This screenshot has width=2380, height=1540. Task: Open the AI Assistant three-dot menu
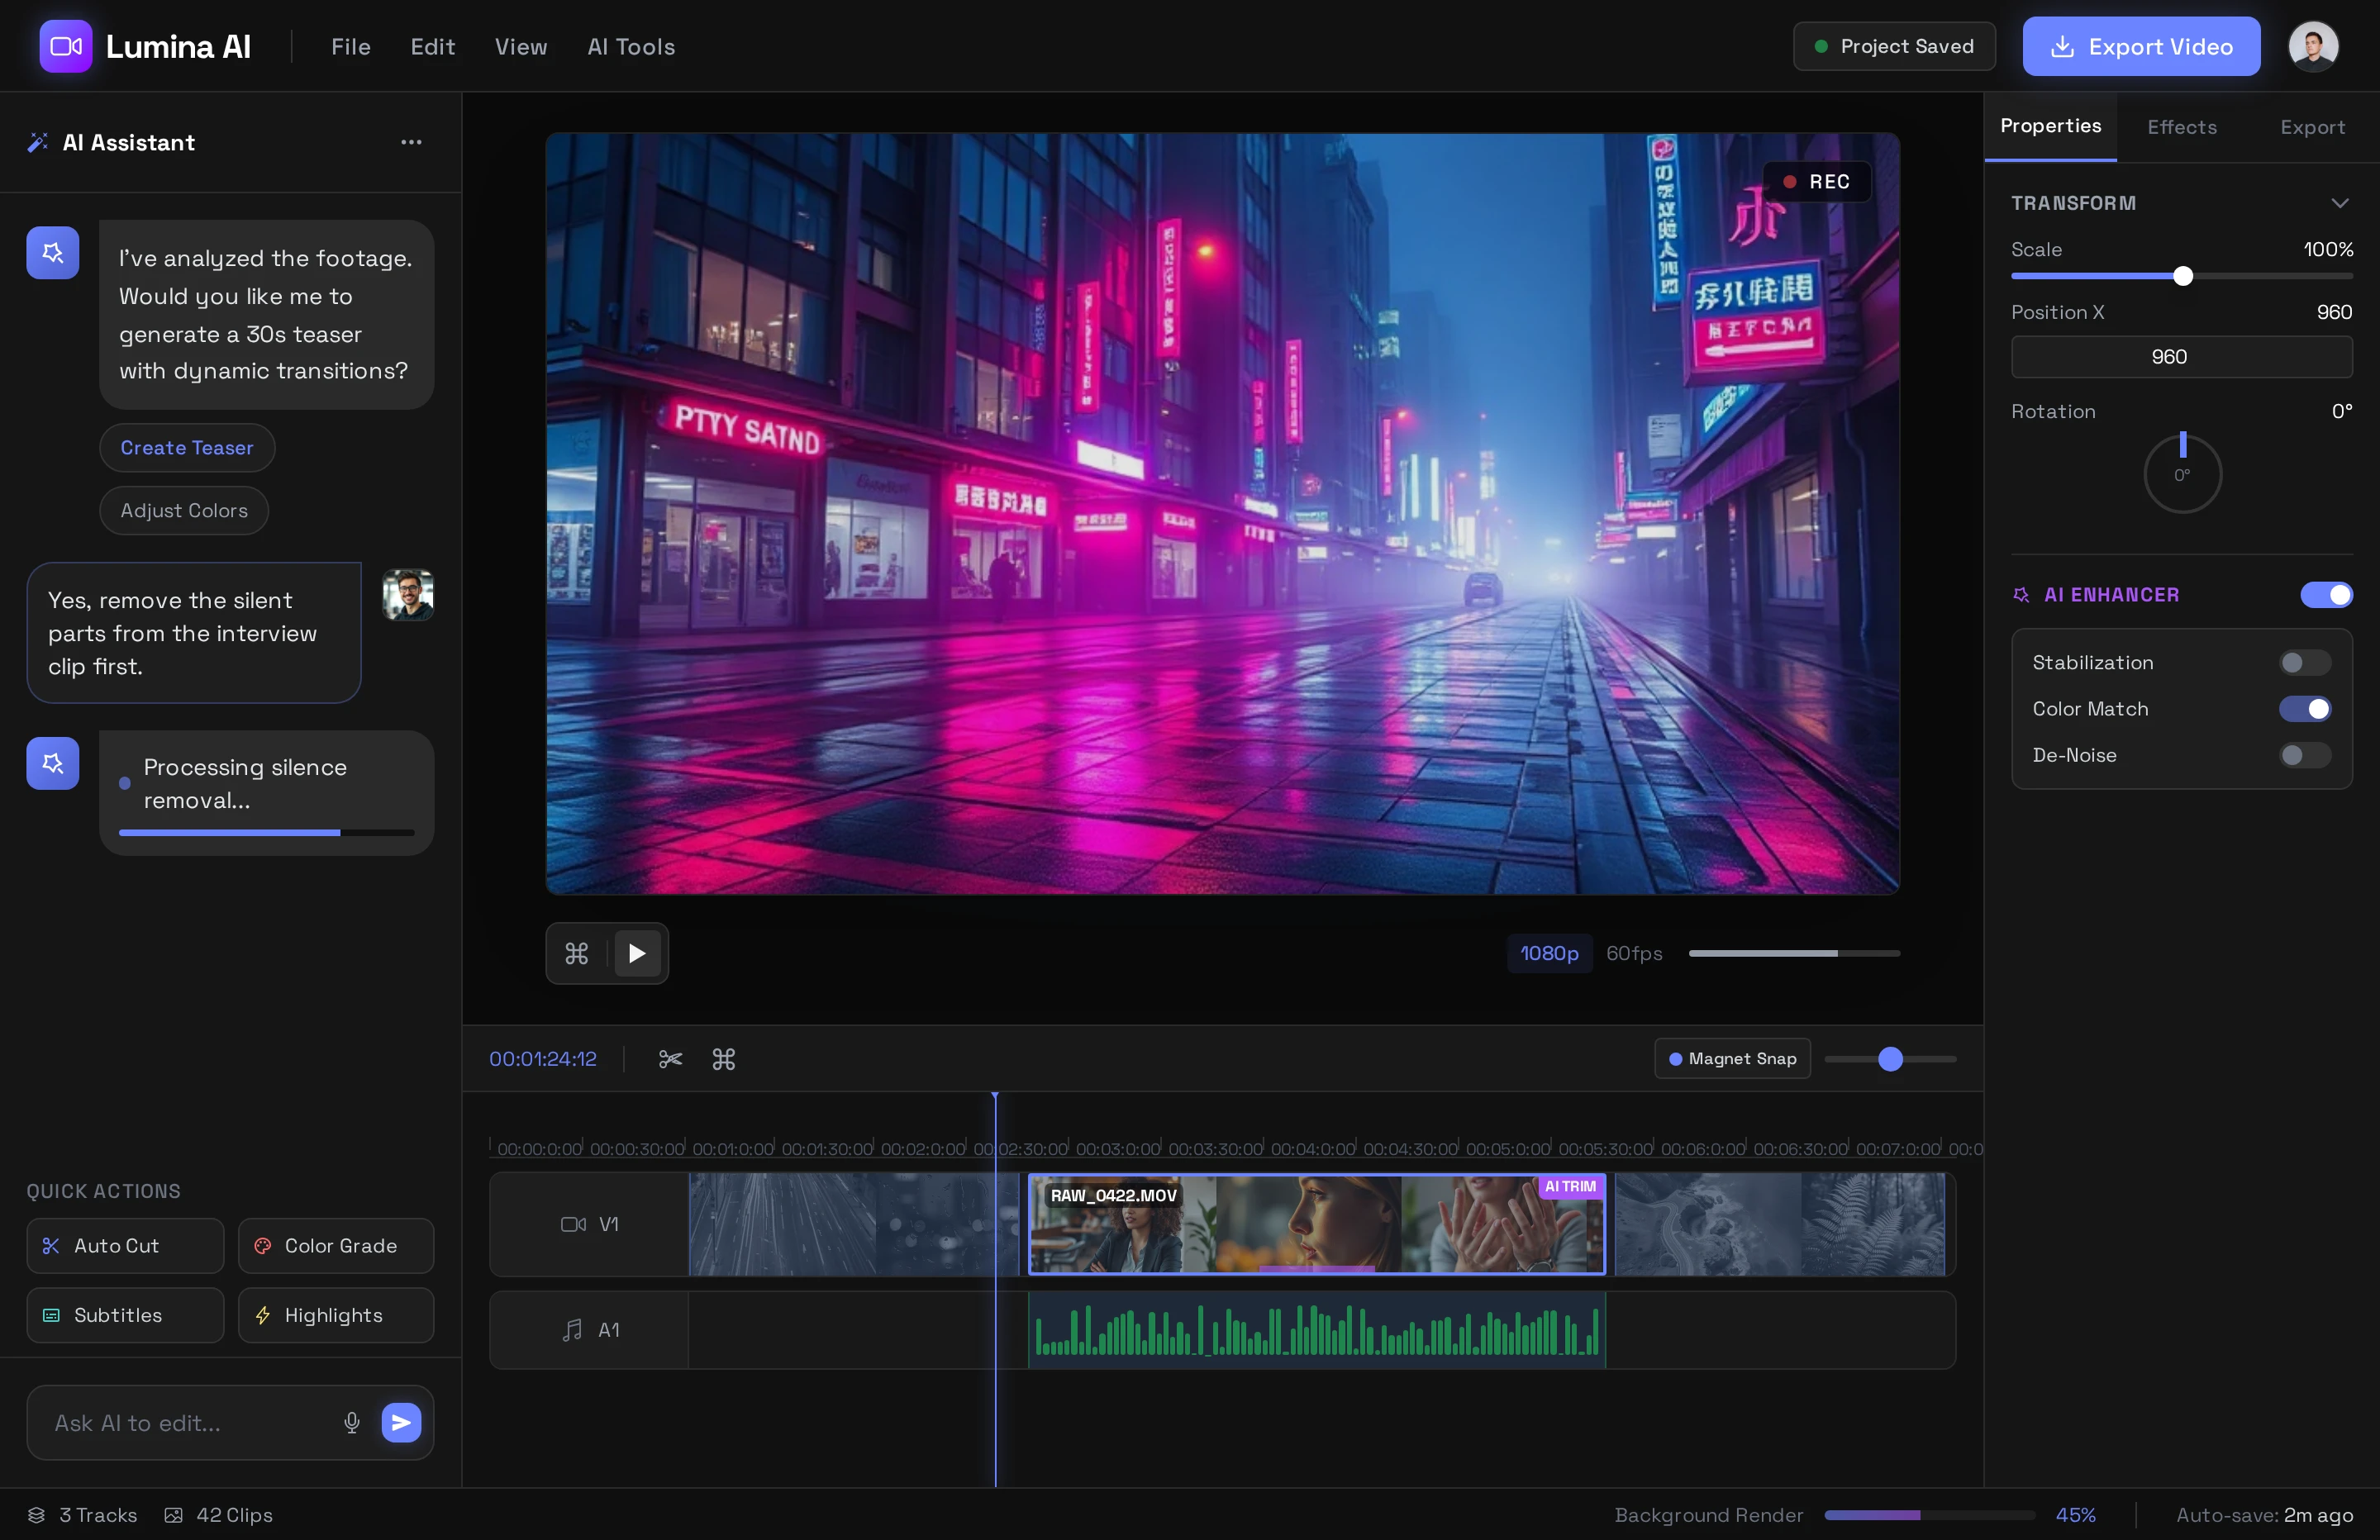pyautogui.click(x=411, y=142)
